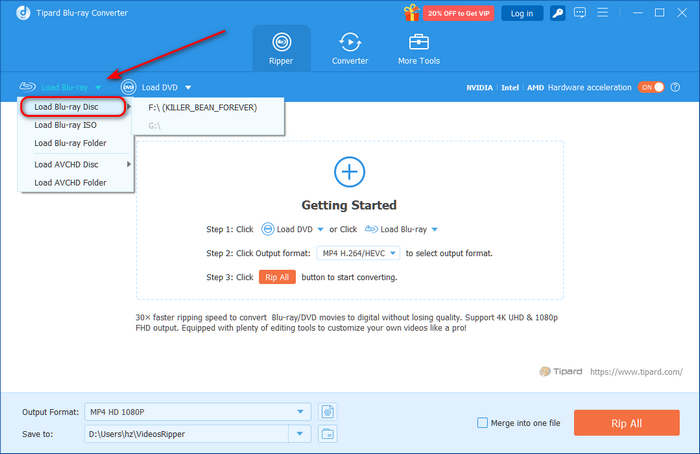Click the Getting Started heading
The image size is (700, 454).
coord(349,205)
